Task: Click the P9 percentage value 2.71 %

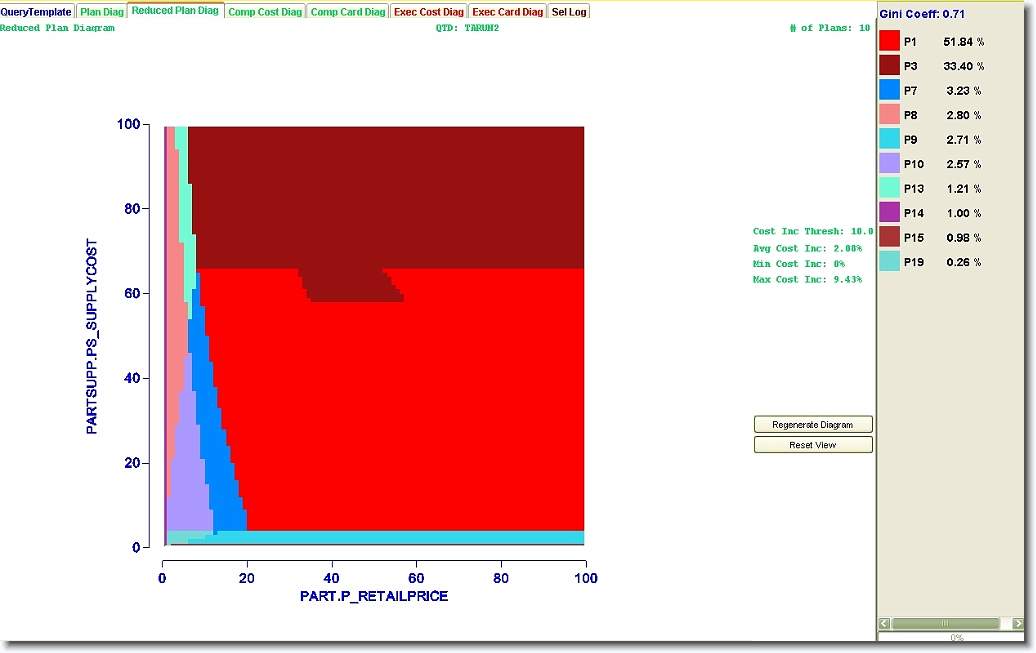Action: coord(963,139)
